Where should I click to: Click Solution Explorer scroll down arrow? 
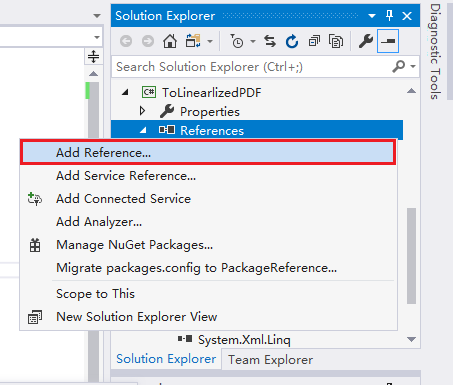click(x=412, y=339)
